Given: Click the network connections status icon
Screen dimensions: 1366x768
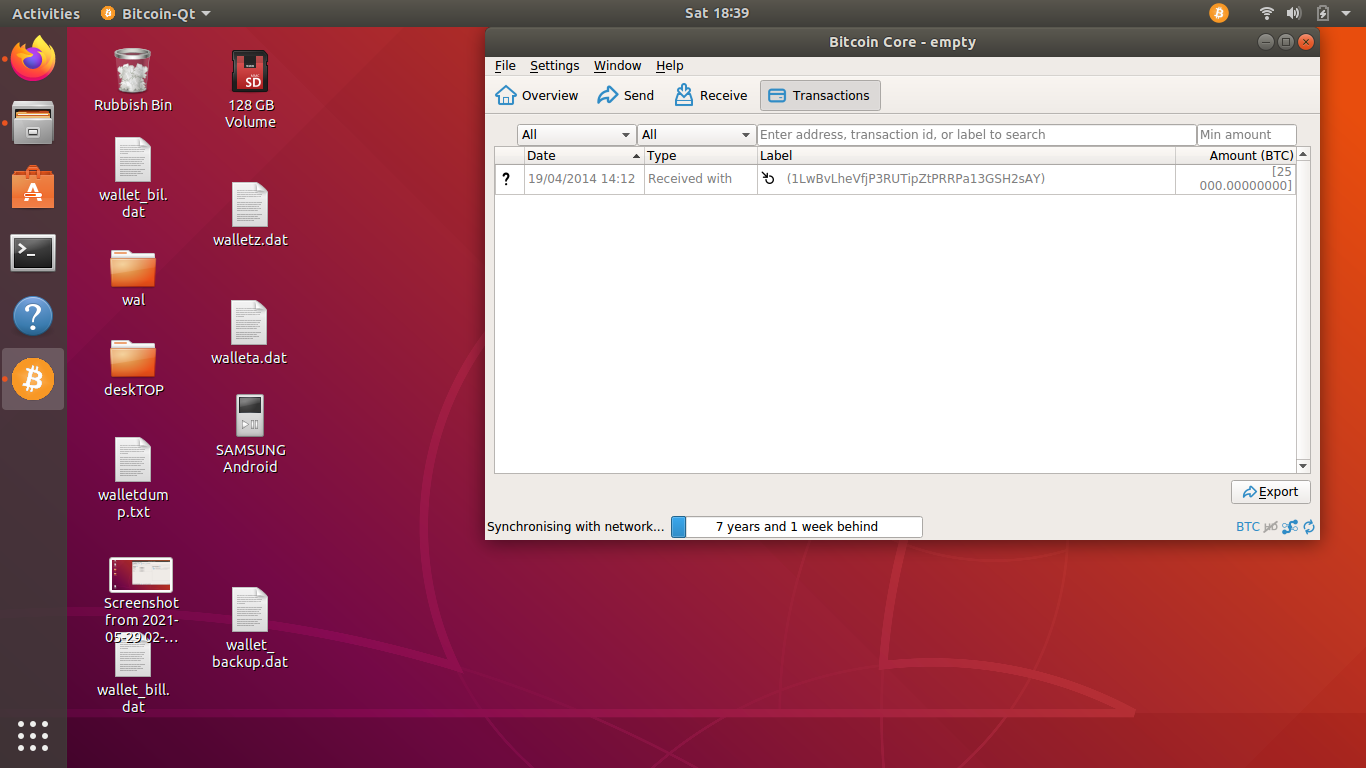Looking at the screenshot, I should [1290, 527].
